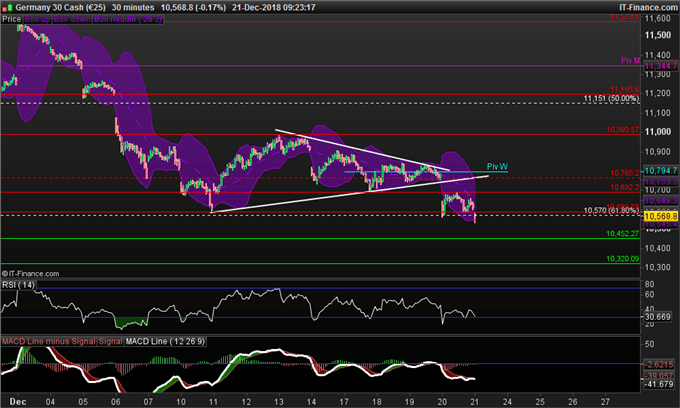The image size is (680, 408).
Task: Click the Piv W weekly pivot label
Action: (x=497, y=166)
